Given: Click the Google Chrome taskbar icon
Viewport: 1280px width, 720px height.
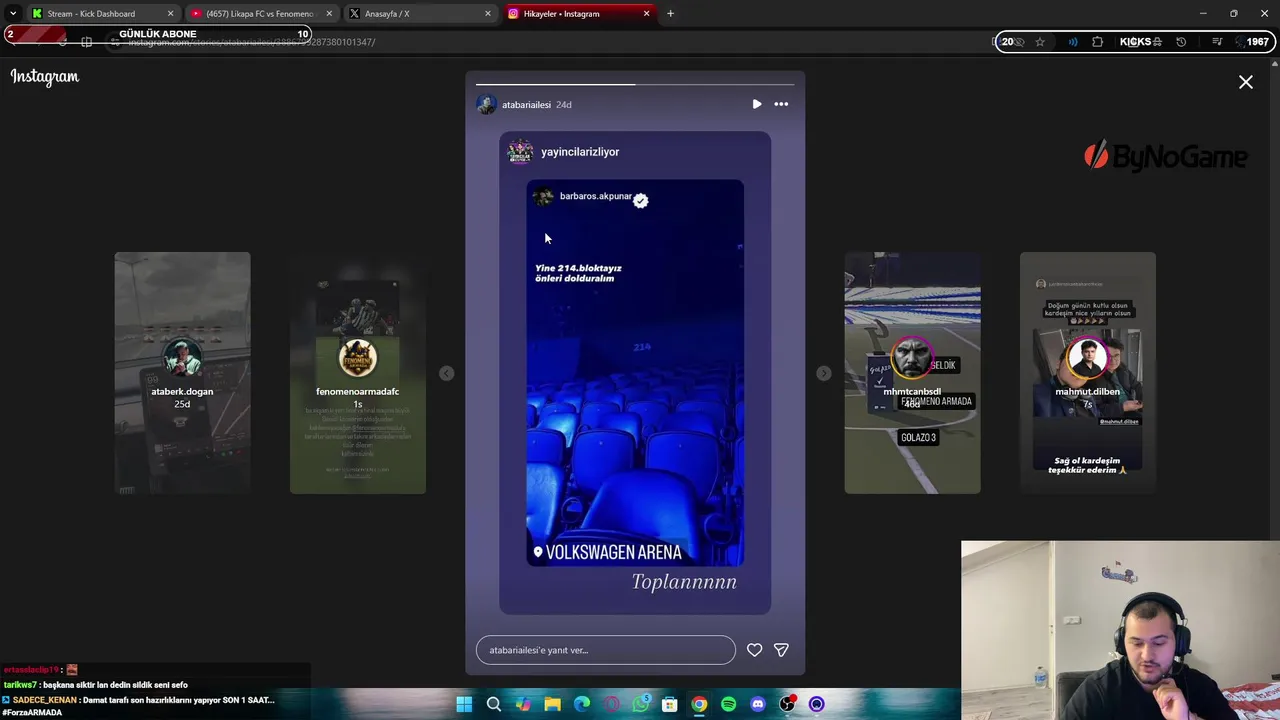Looking at the screenshot, I should [699, 704].
